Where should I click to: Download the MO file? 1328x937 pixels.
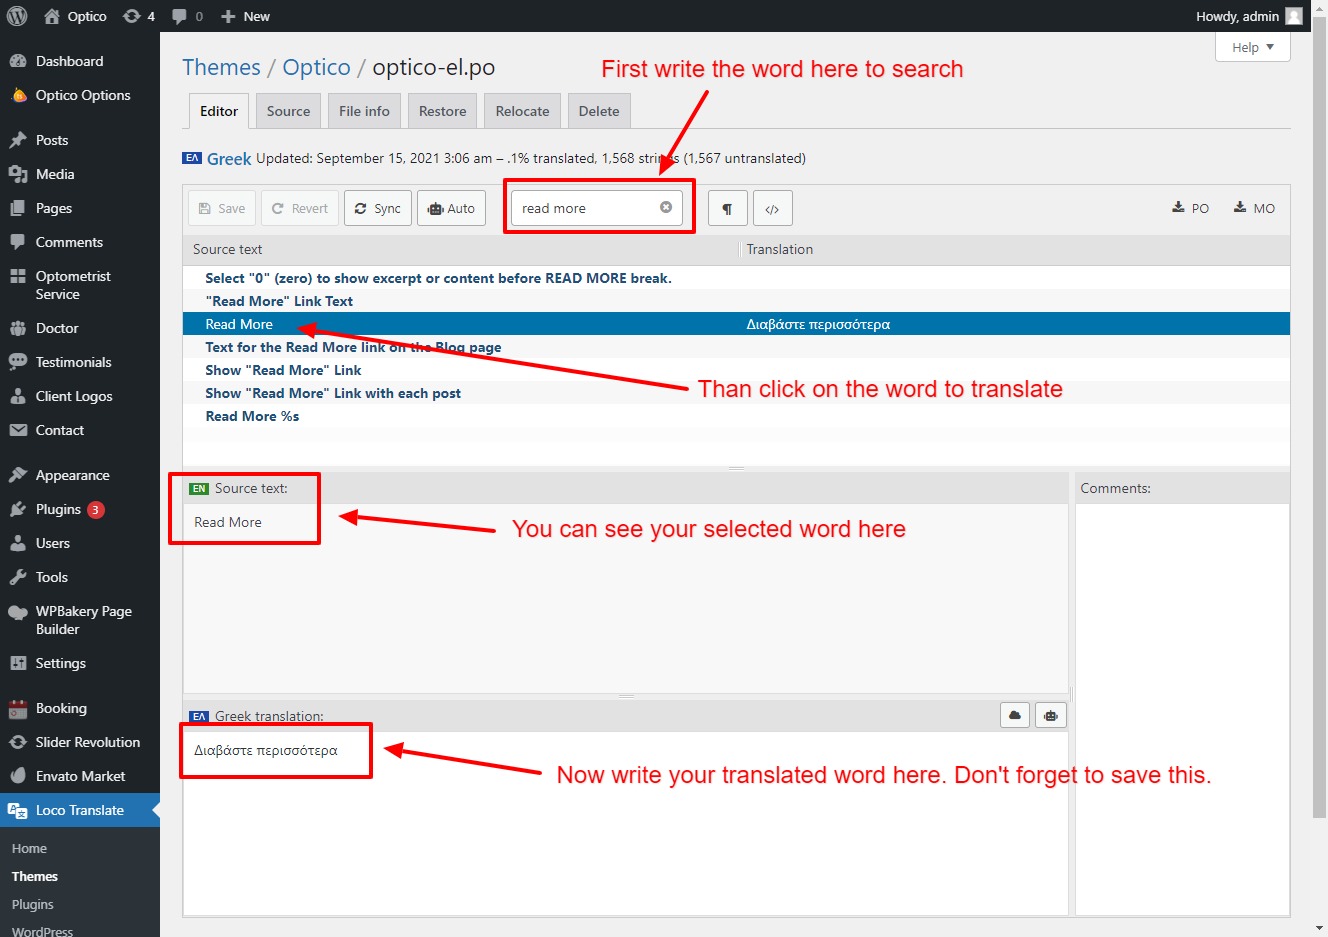(1254, 208)
